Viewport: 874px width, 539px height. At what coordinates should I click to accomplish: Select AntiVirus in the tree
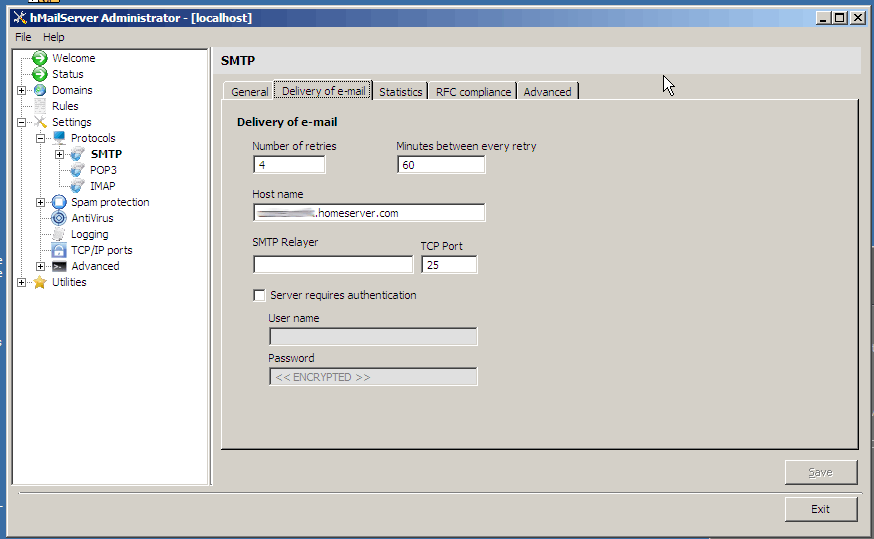click(x=92, y=218)
